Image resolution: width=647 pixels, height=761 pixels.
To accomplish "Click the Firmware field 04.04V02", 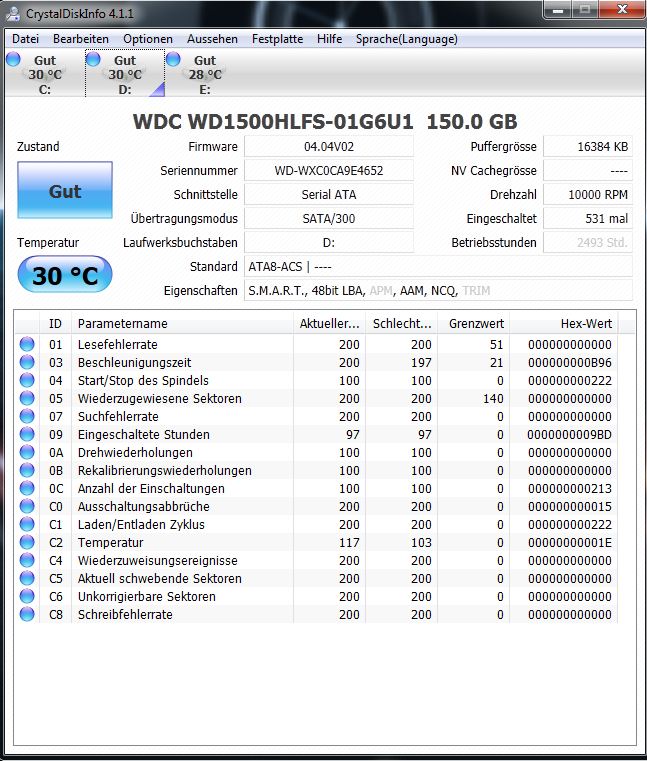I will [x=329, y=147].
